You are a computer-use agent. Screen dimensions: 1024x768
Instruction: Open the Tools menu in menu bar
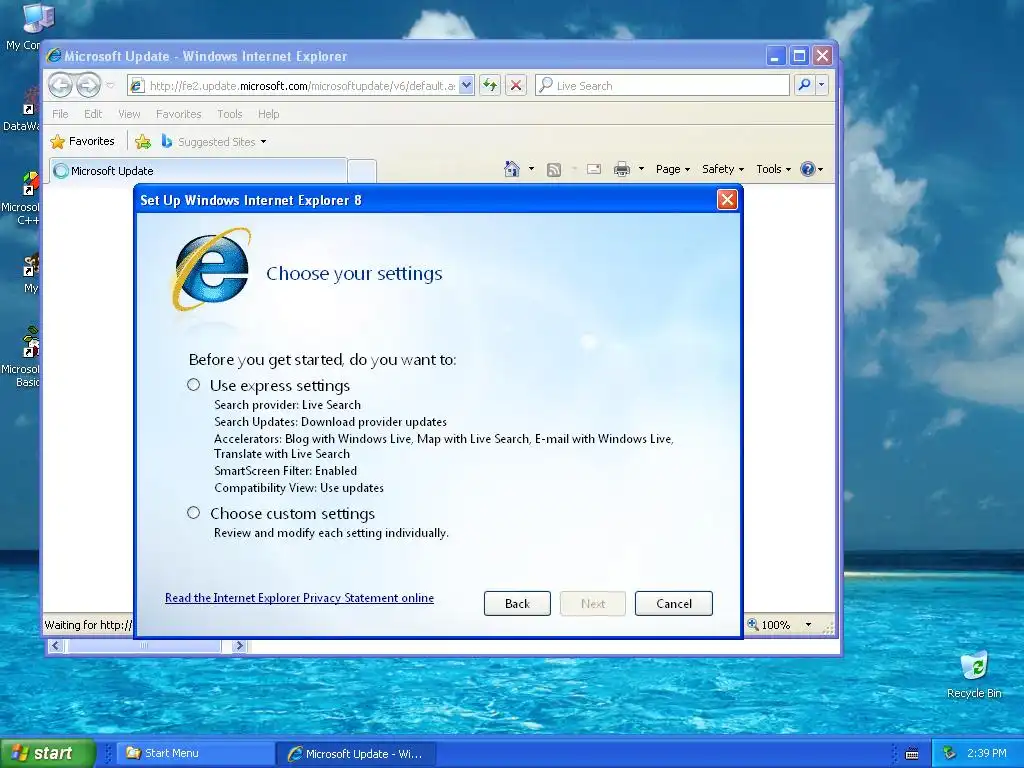[229, 114]
